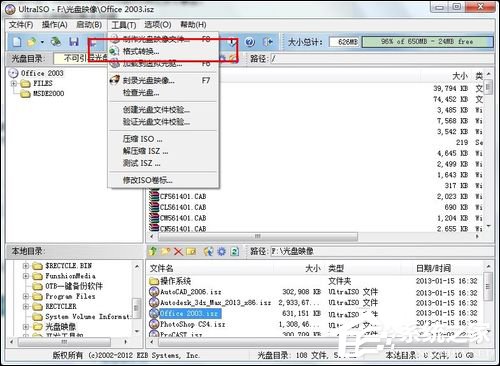Click the 96% of 650MB capacity bar

[x=427, y=42]
